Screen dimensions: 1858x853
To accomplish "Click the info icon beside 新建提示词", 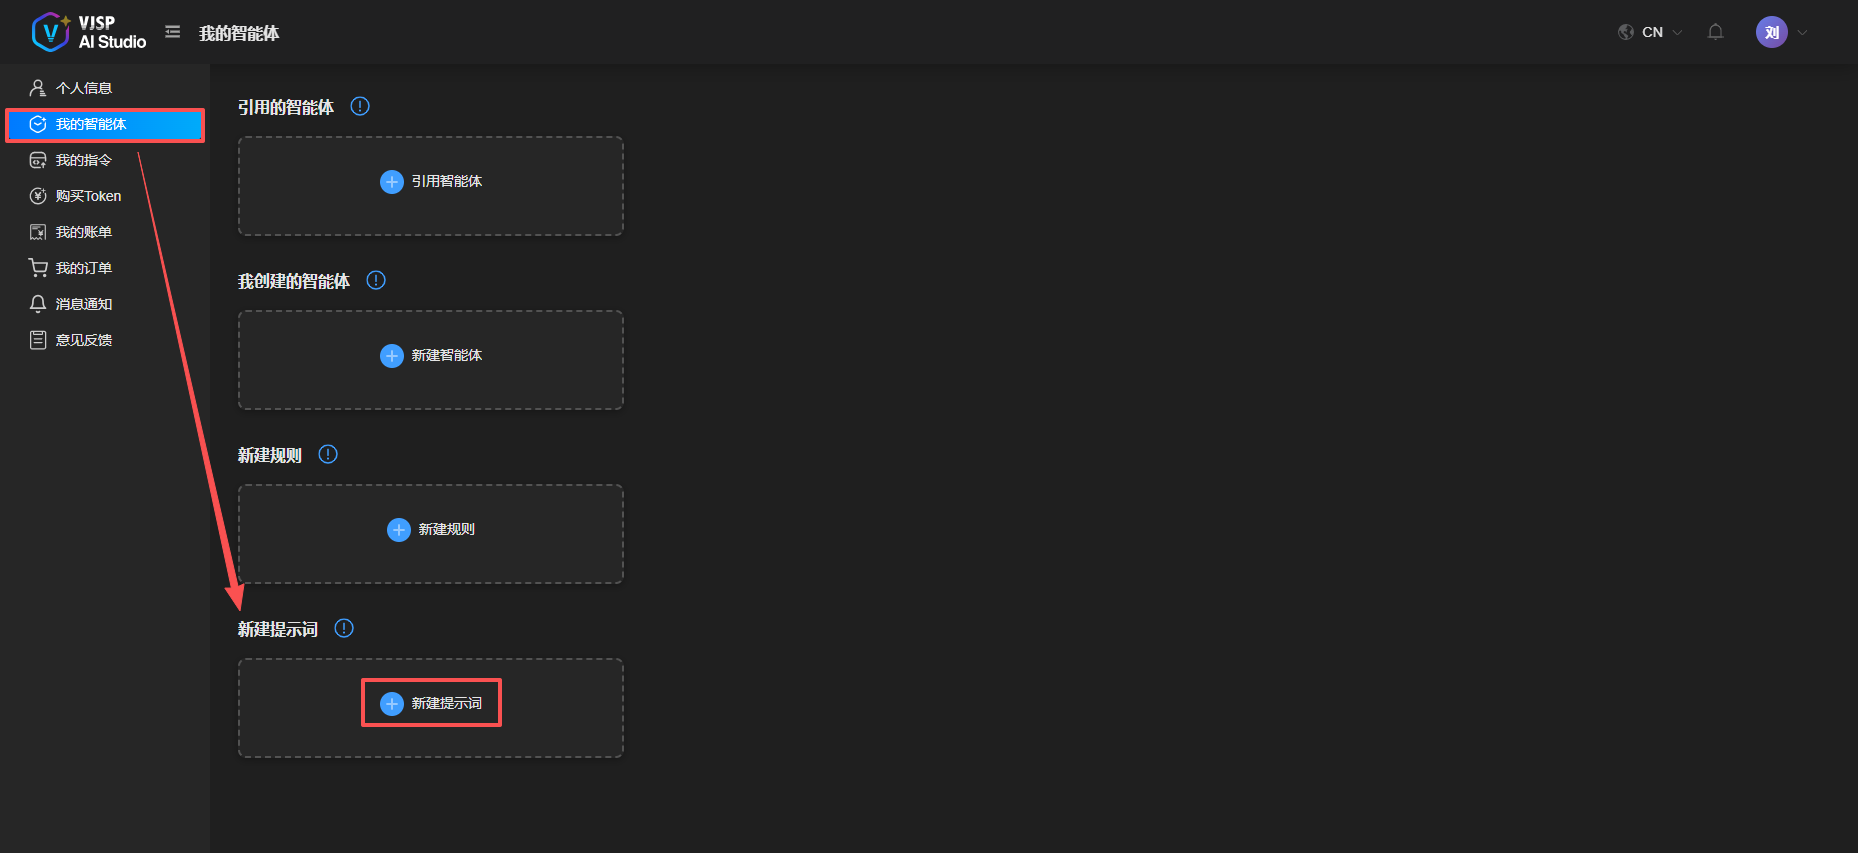I will pyautogui.click(x=344, y=628).
